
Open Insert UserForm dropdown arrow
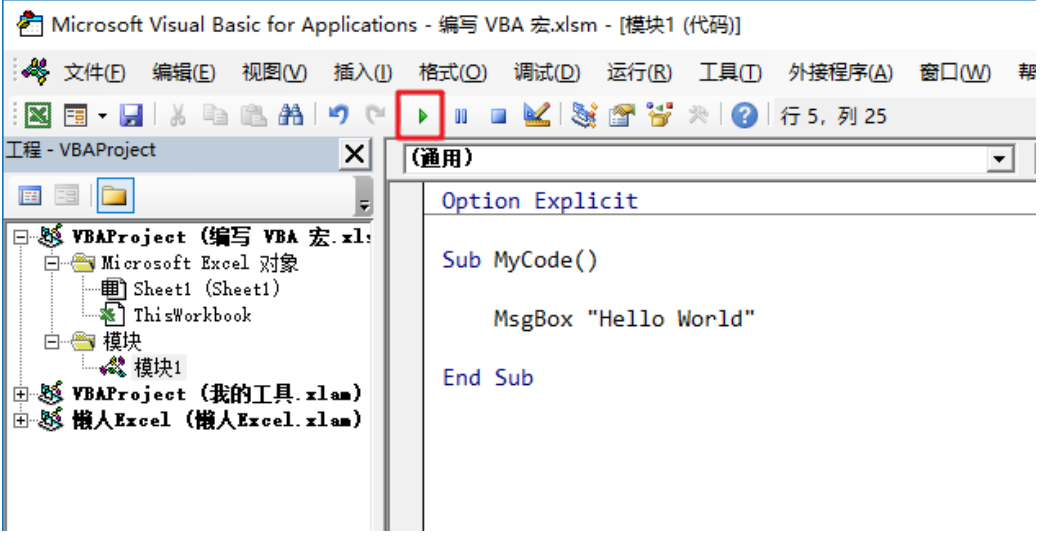click(102, 117)
